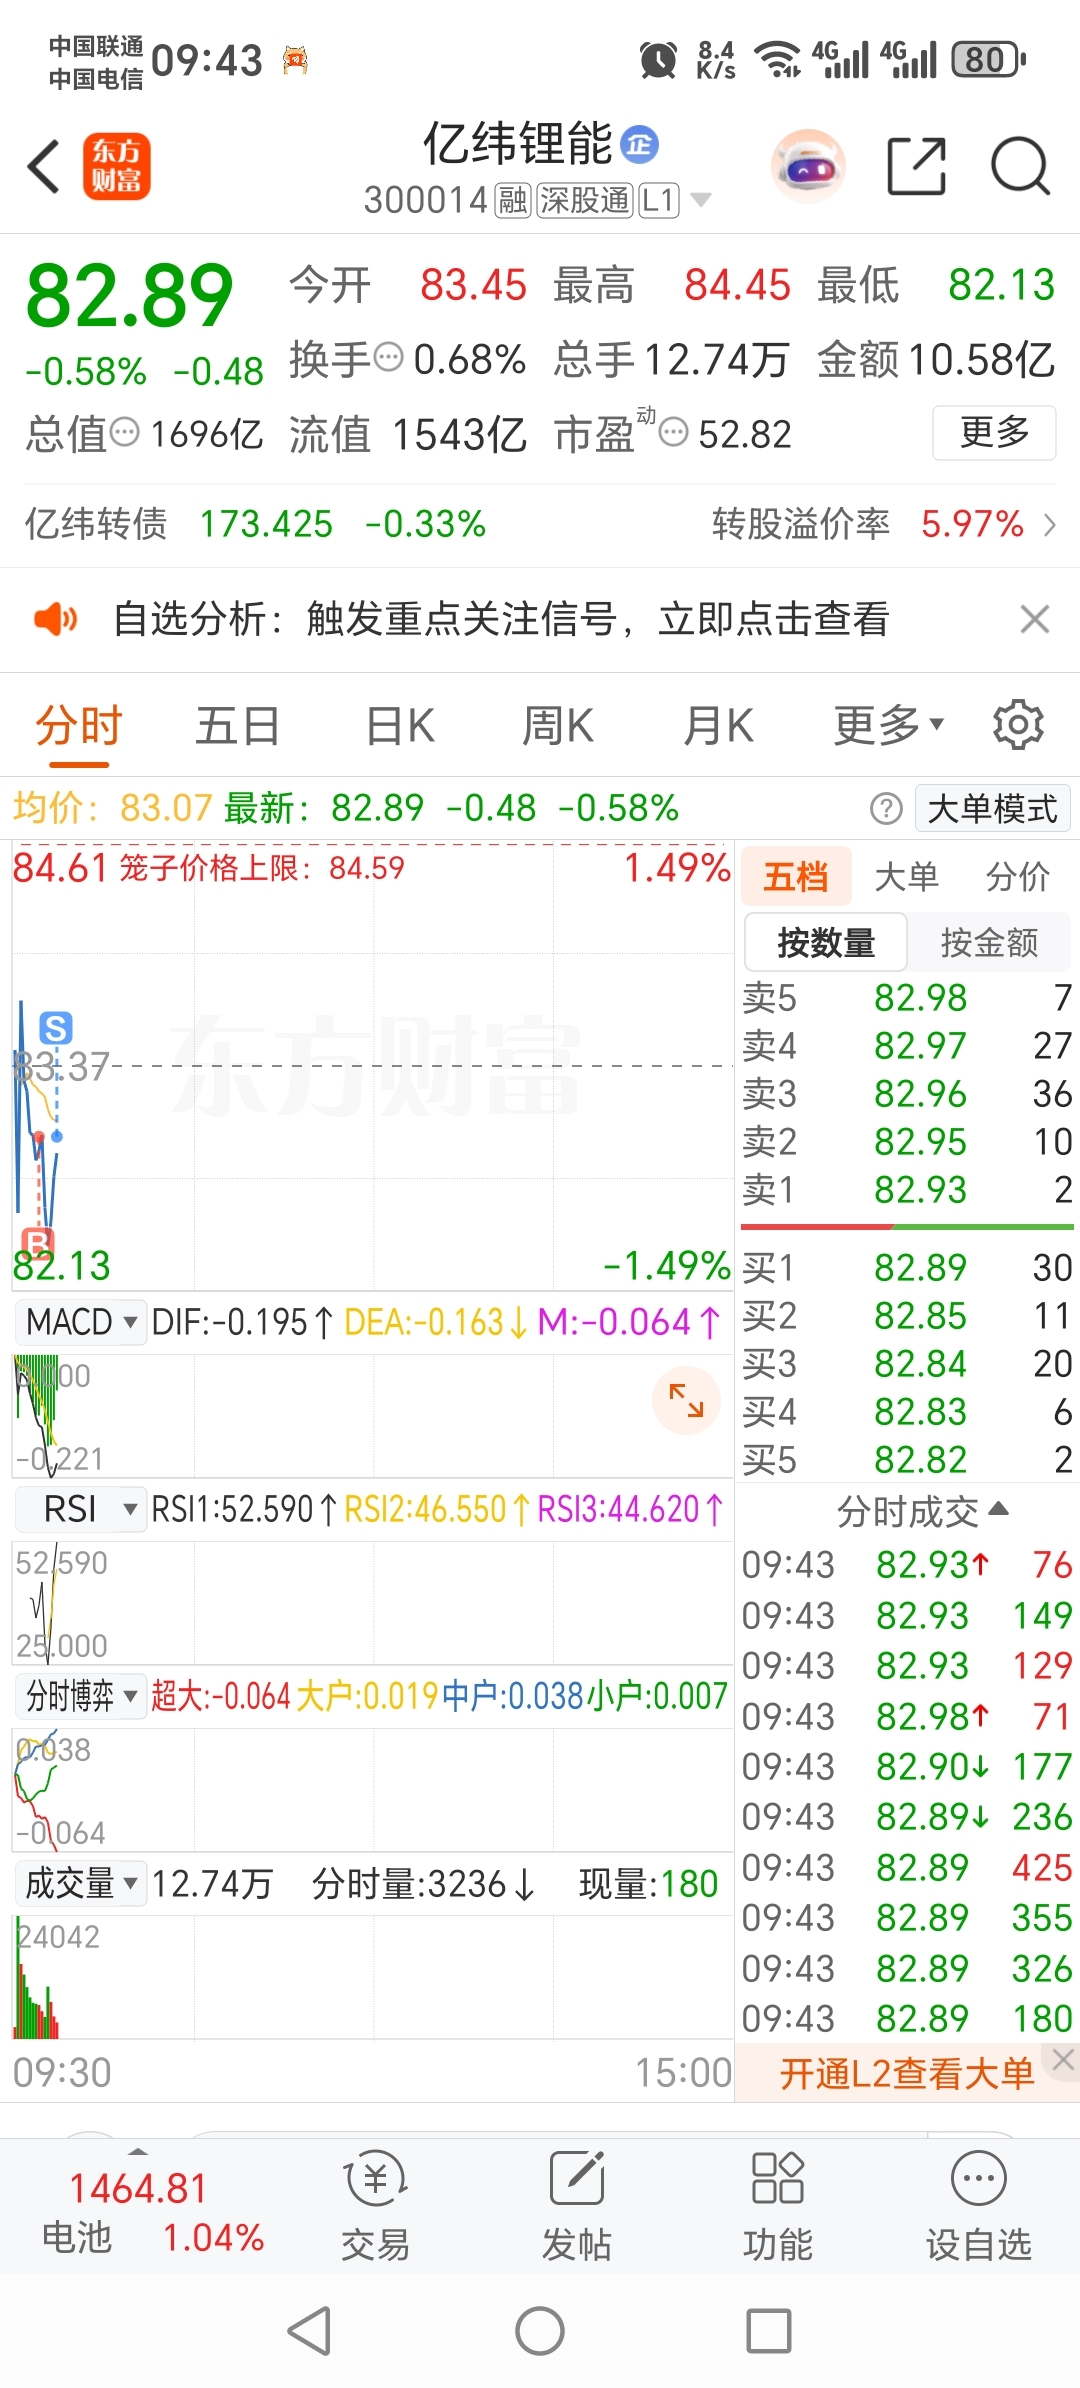1080x2388 pixels.
Task: Tap the orange speaker announcement icon
Action: [x=55, y=620]
